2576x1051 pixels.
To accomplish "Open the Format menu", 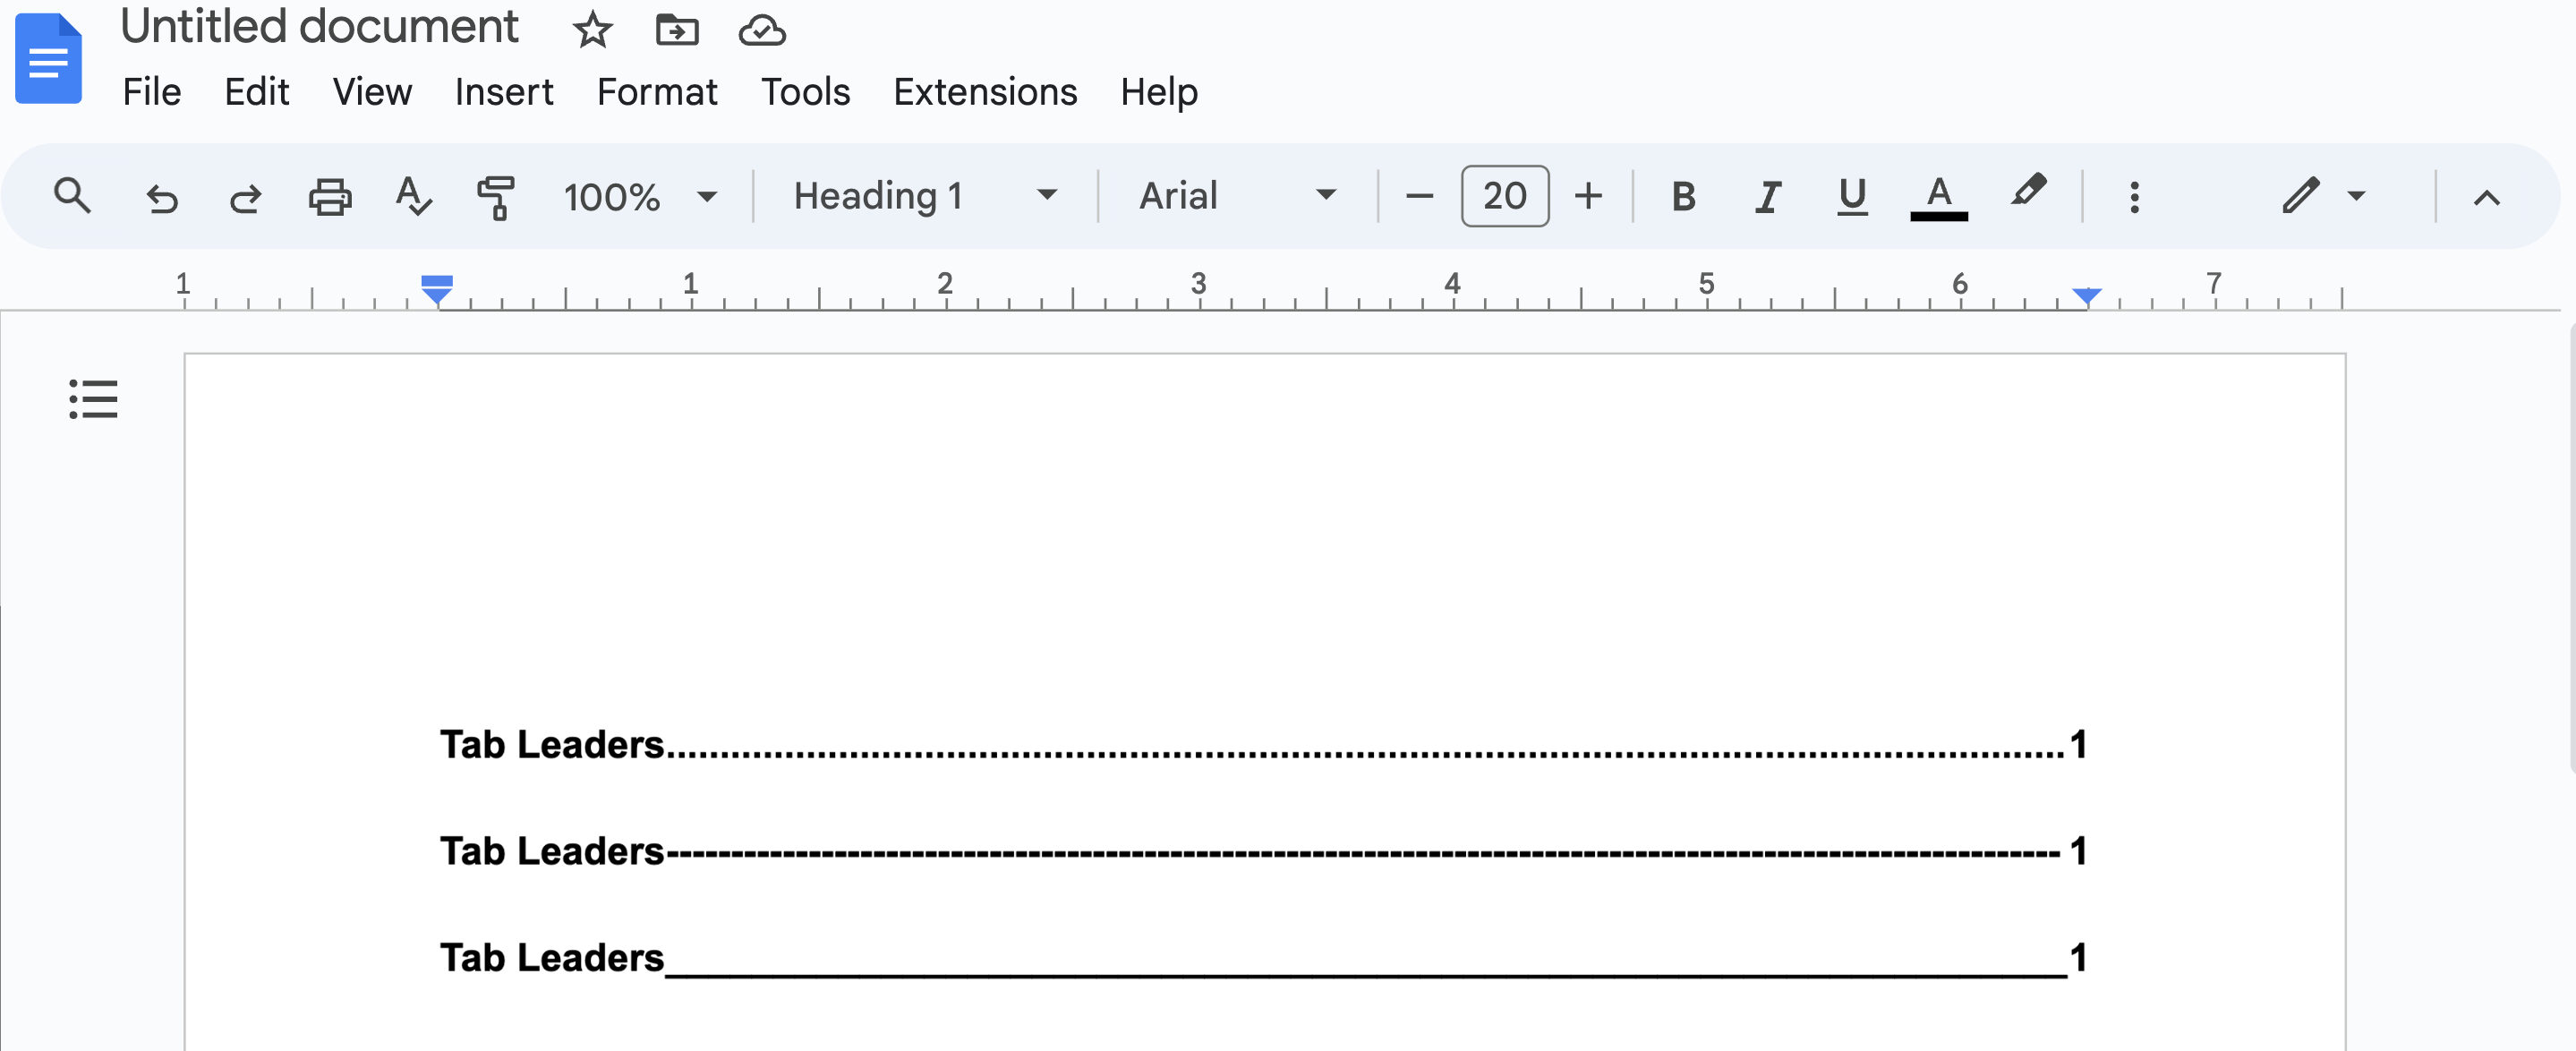I will [657, 90].
